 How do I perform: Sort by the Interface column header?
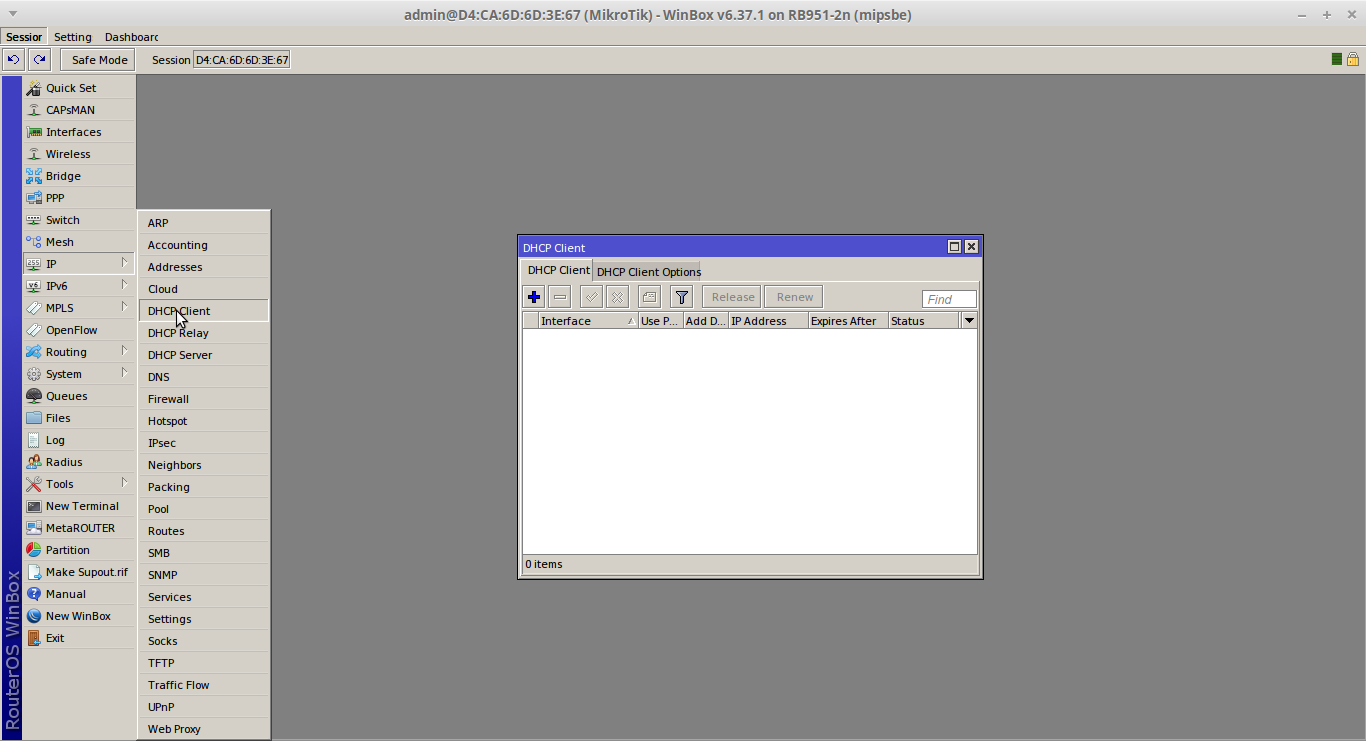[588, 321]
